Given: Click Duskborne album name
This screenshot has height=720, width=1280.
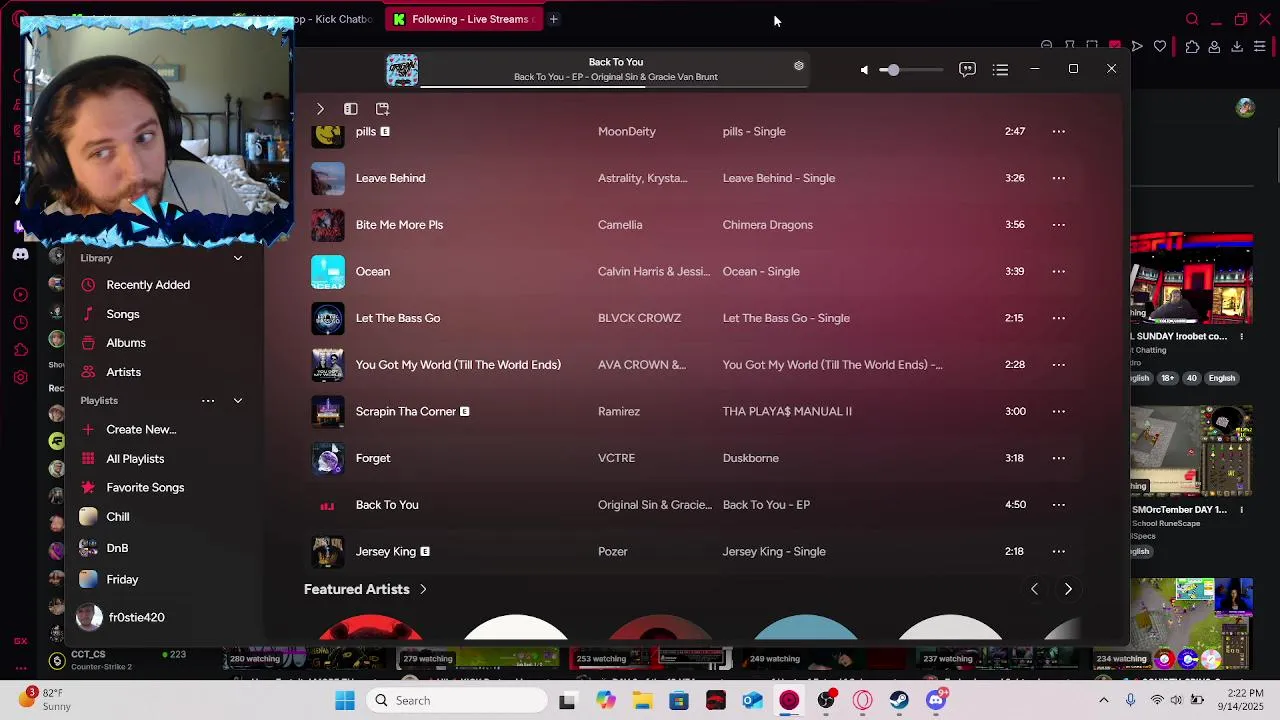Looking at the screenshot, I should tap(751, 458).
